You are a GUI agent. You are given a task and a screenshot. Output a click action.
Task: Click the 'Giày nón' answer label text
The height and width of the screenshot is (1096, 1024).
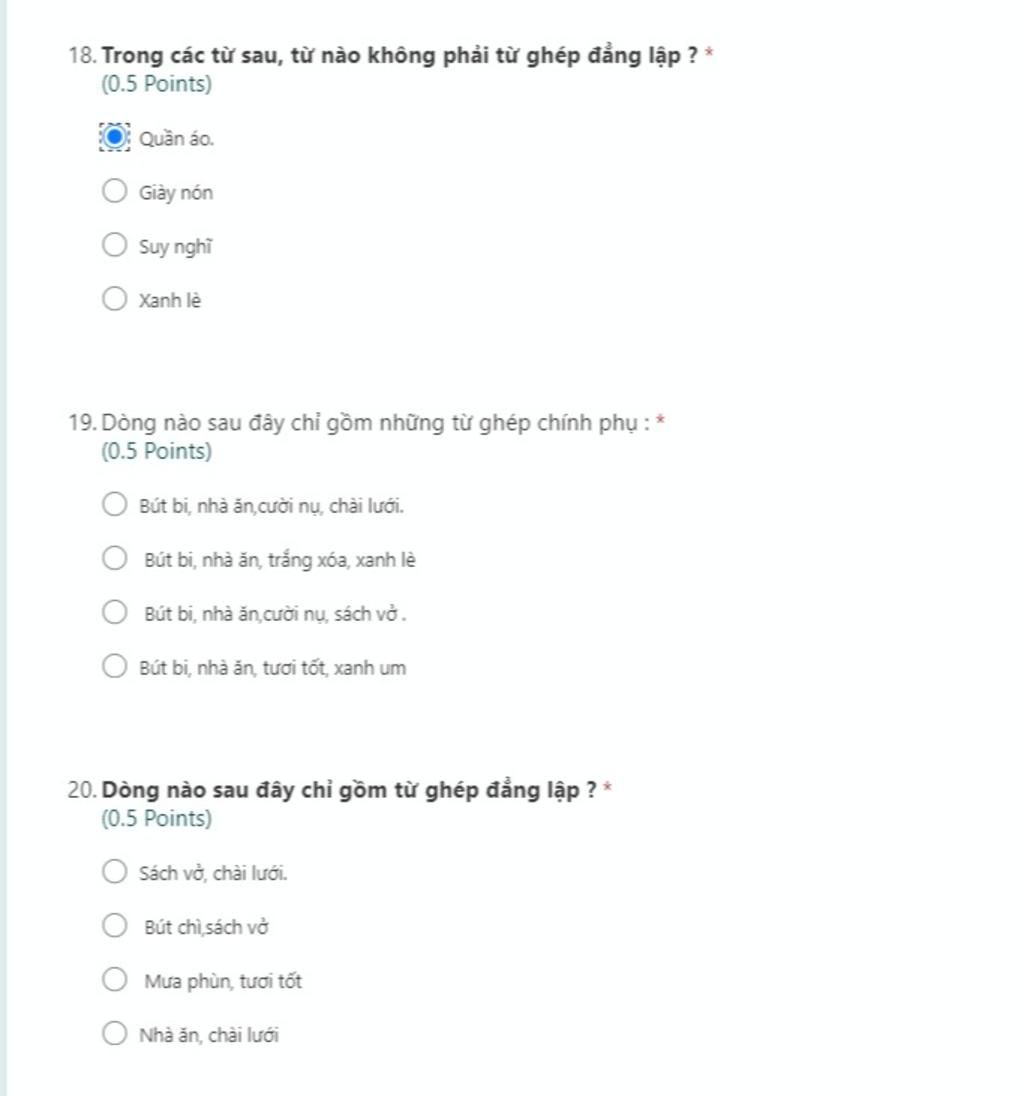pos(176,193)
